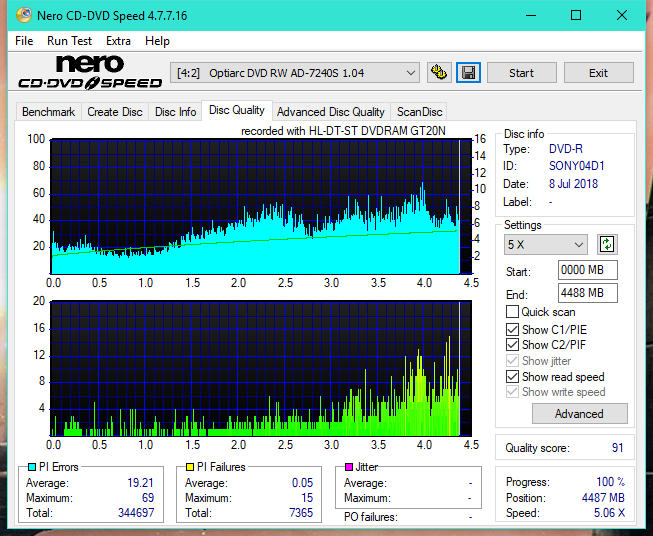653x536 pixels.
Task: Click the recorded with HL-DT-ST caption
Action: [x=343, y=131]
